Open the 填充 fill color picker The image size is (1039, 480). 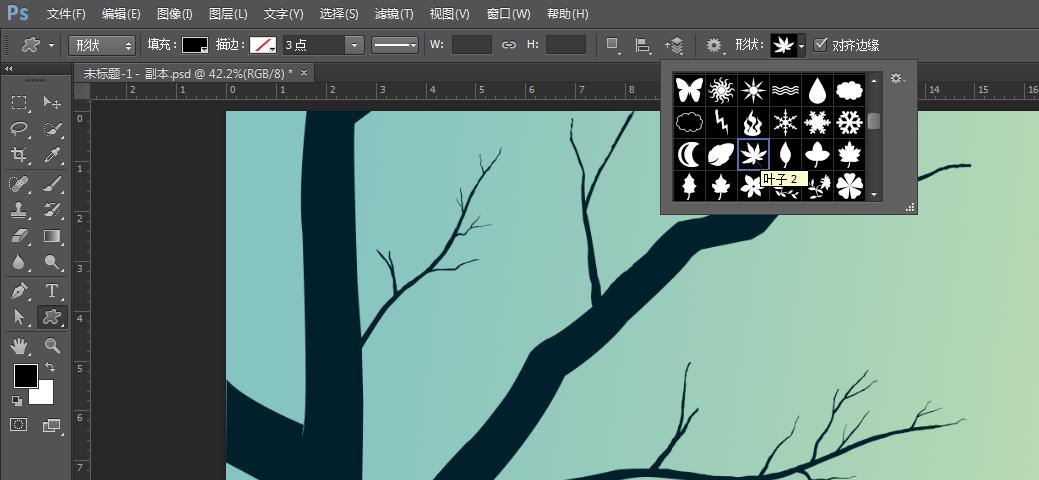[x=195, y=45]
